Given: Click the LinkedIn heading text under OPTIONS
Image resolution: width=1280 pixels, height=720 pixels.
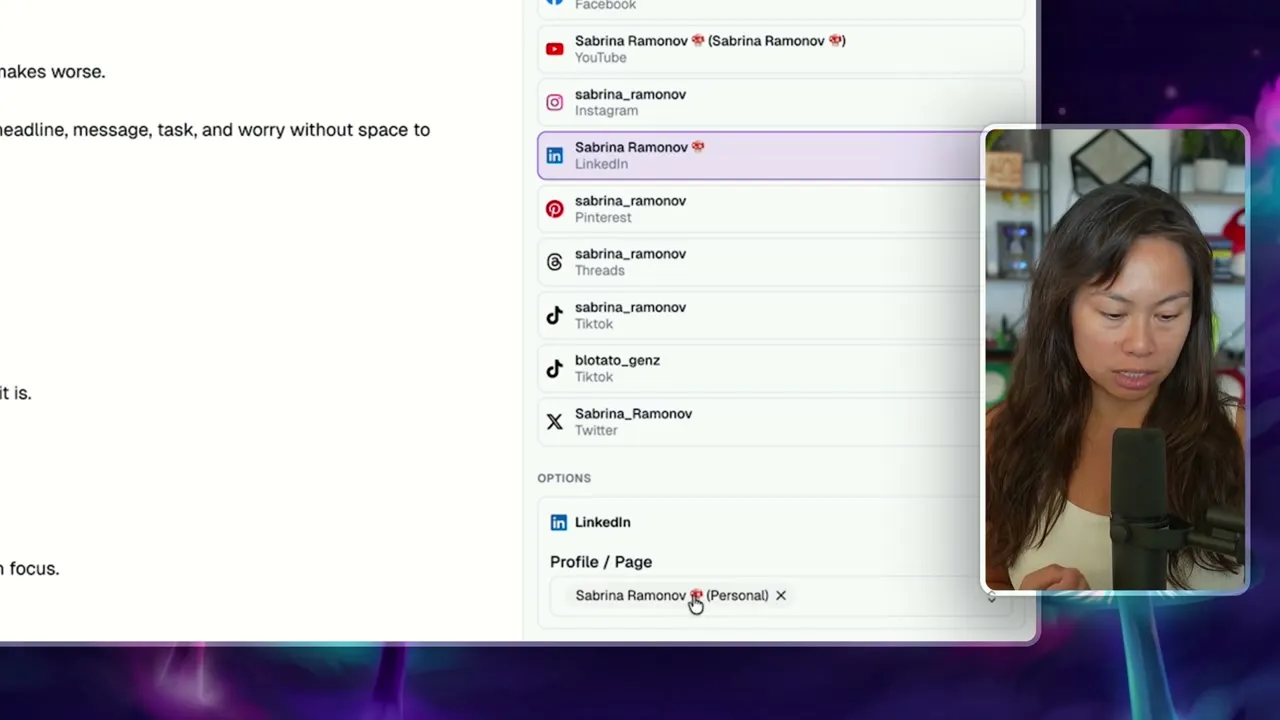Looking at the screenshot, I should click(602, 522).
